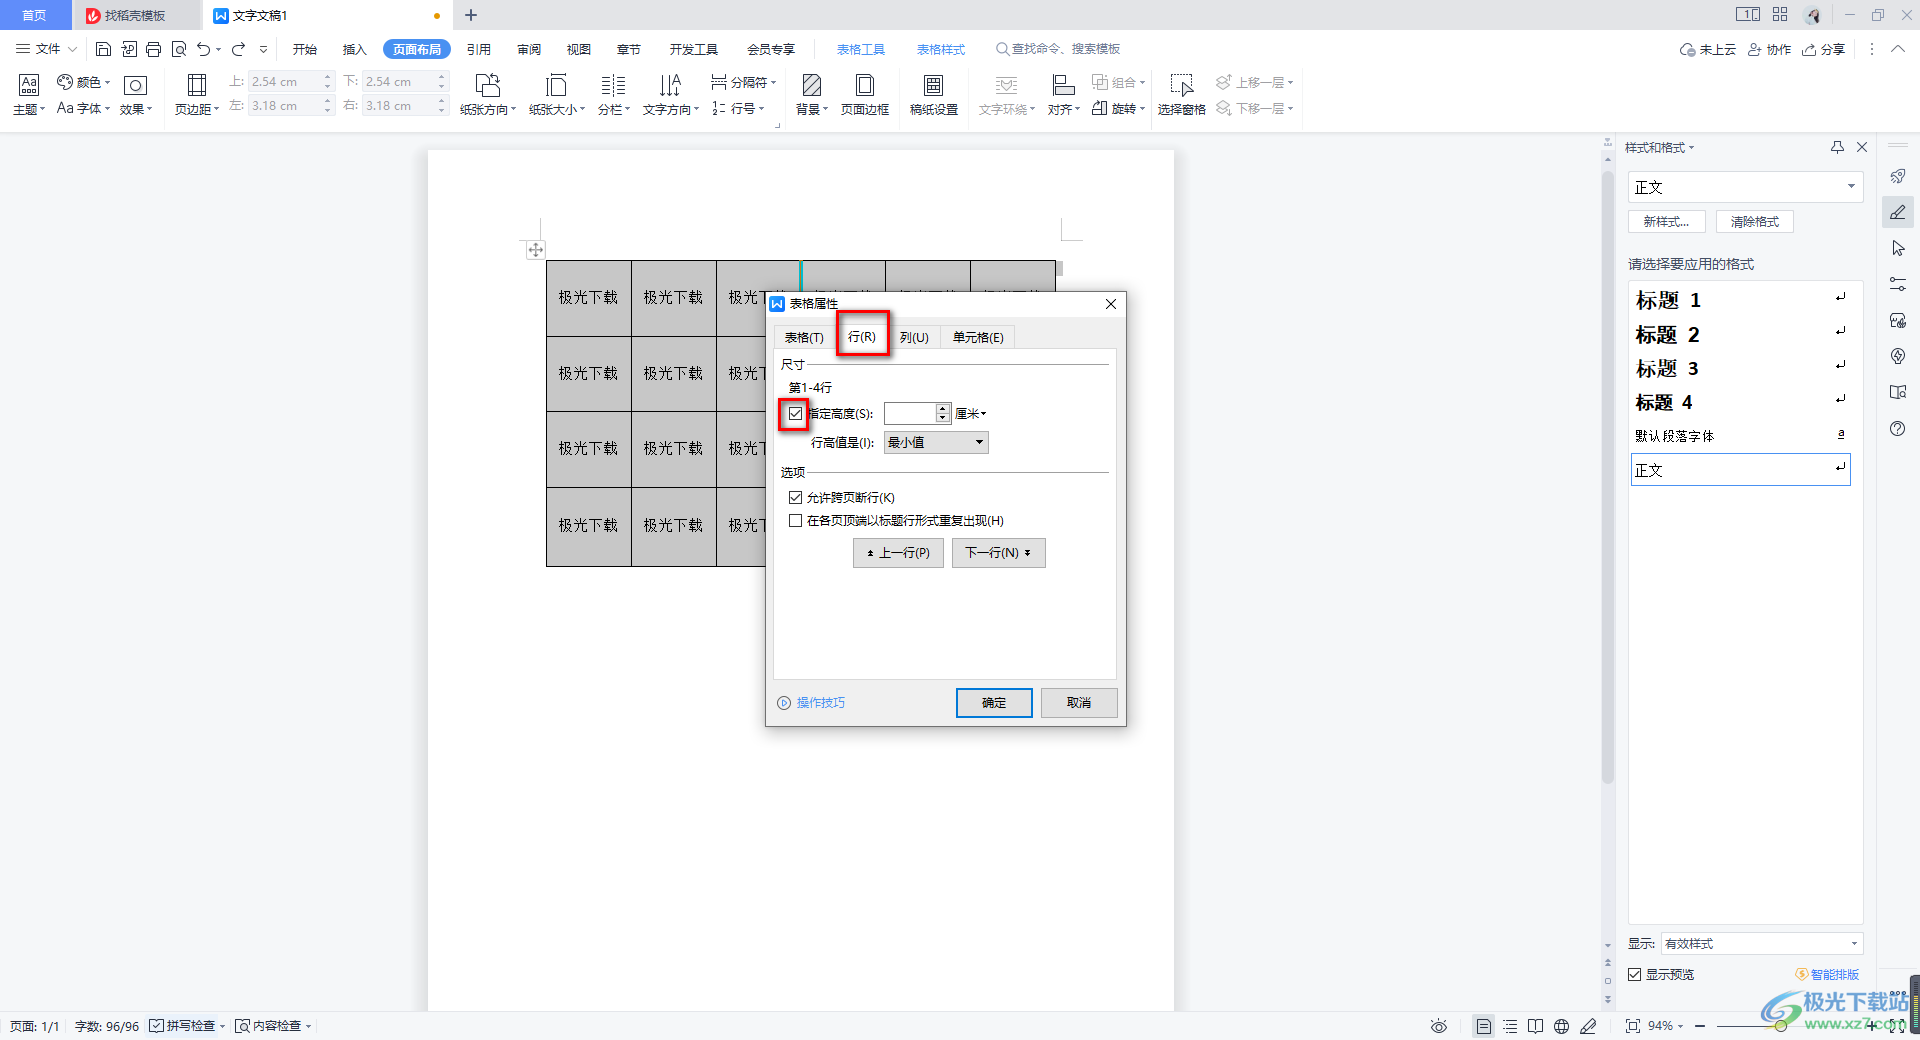Apply the 标题 3 style
This screenshot has height=1040, width=1920.
[1740, 368]
